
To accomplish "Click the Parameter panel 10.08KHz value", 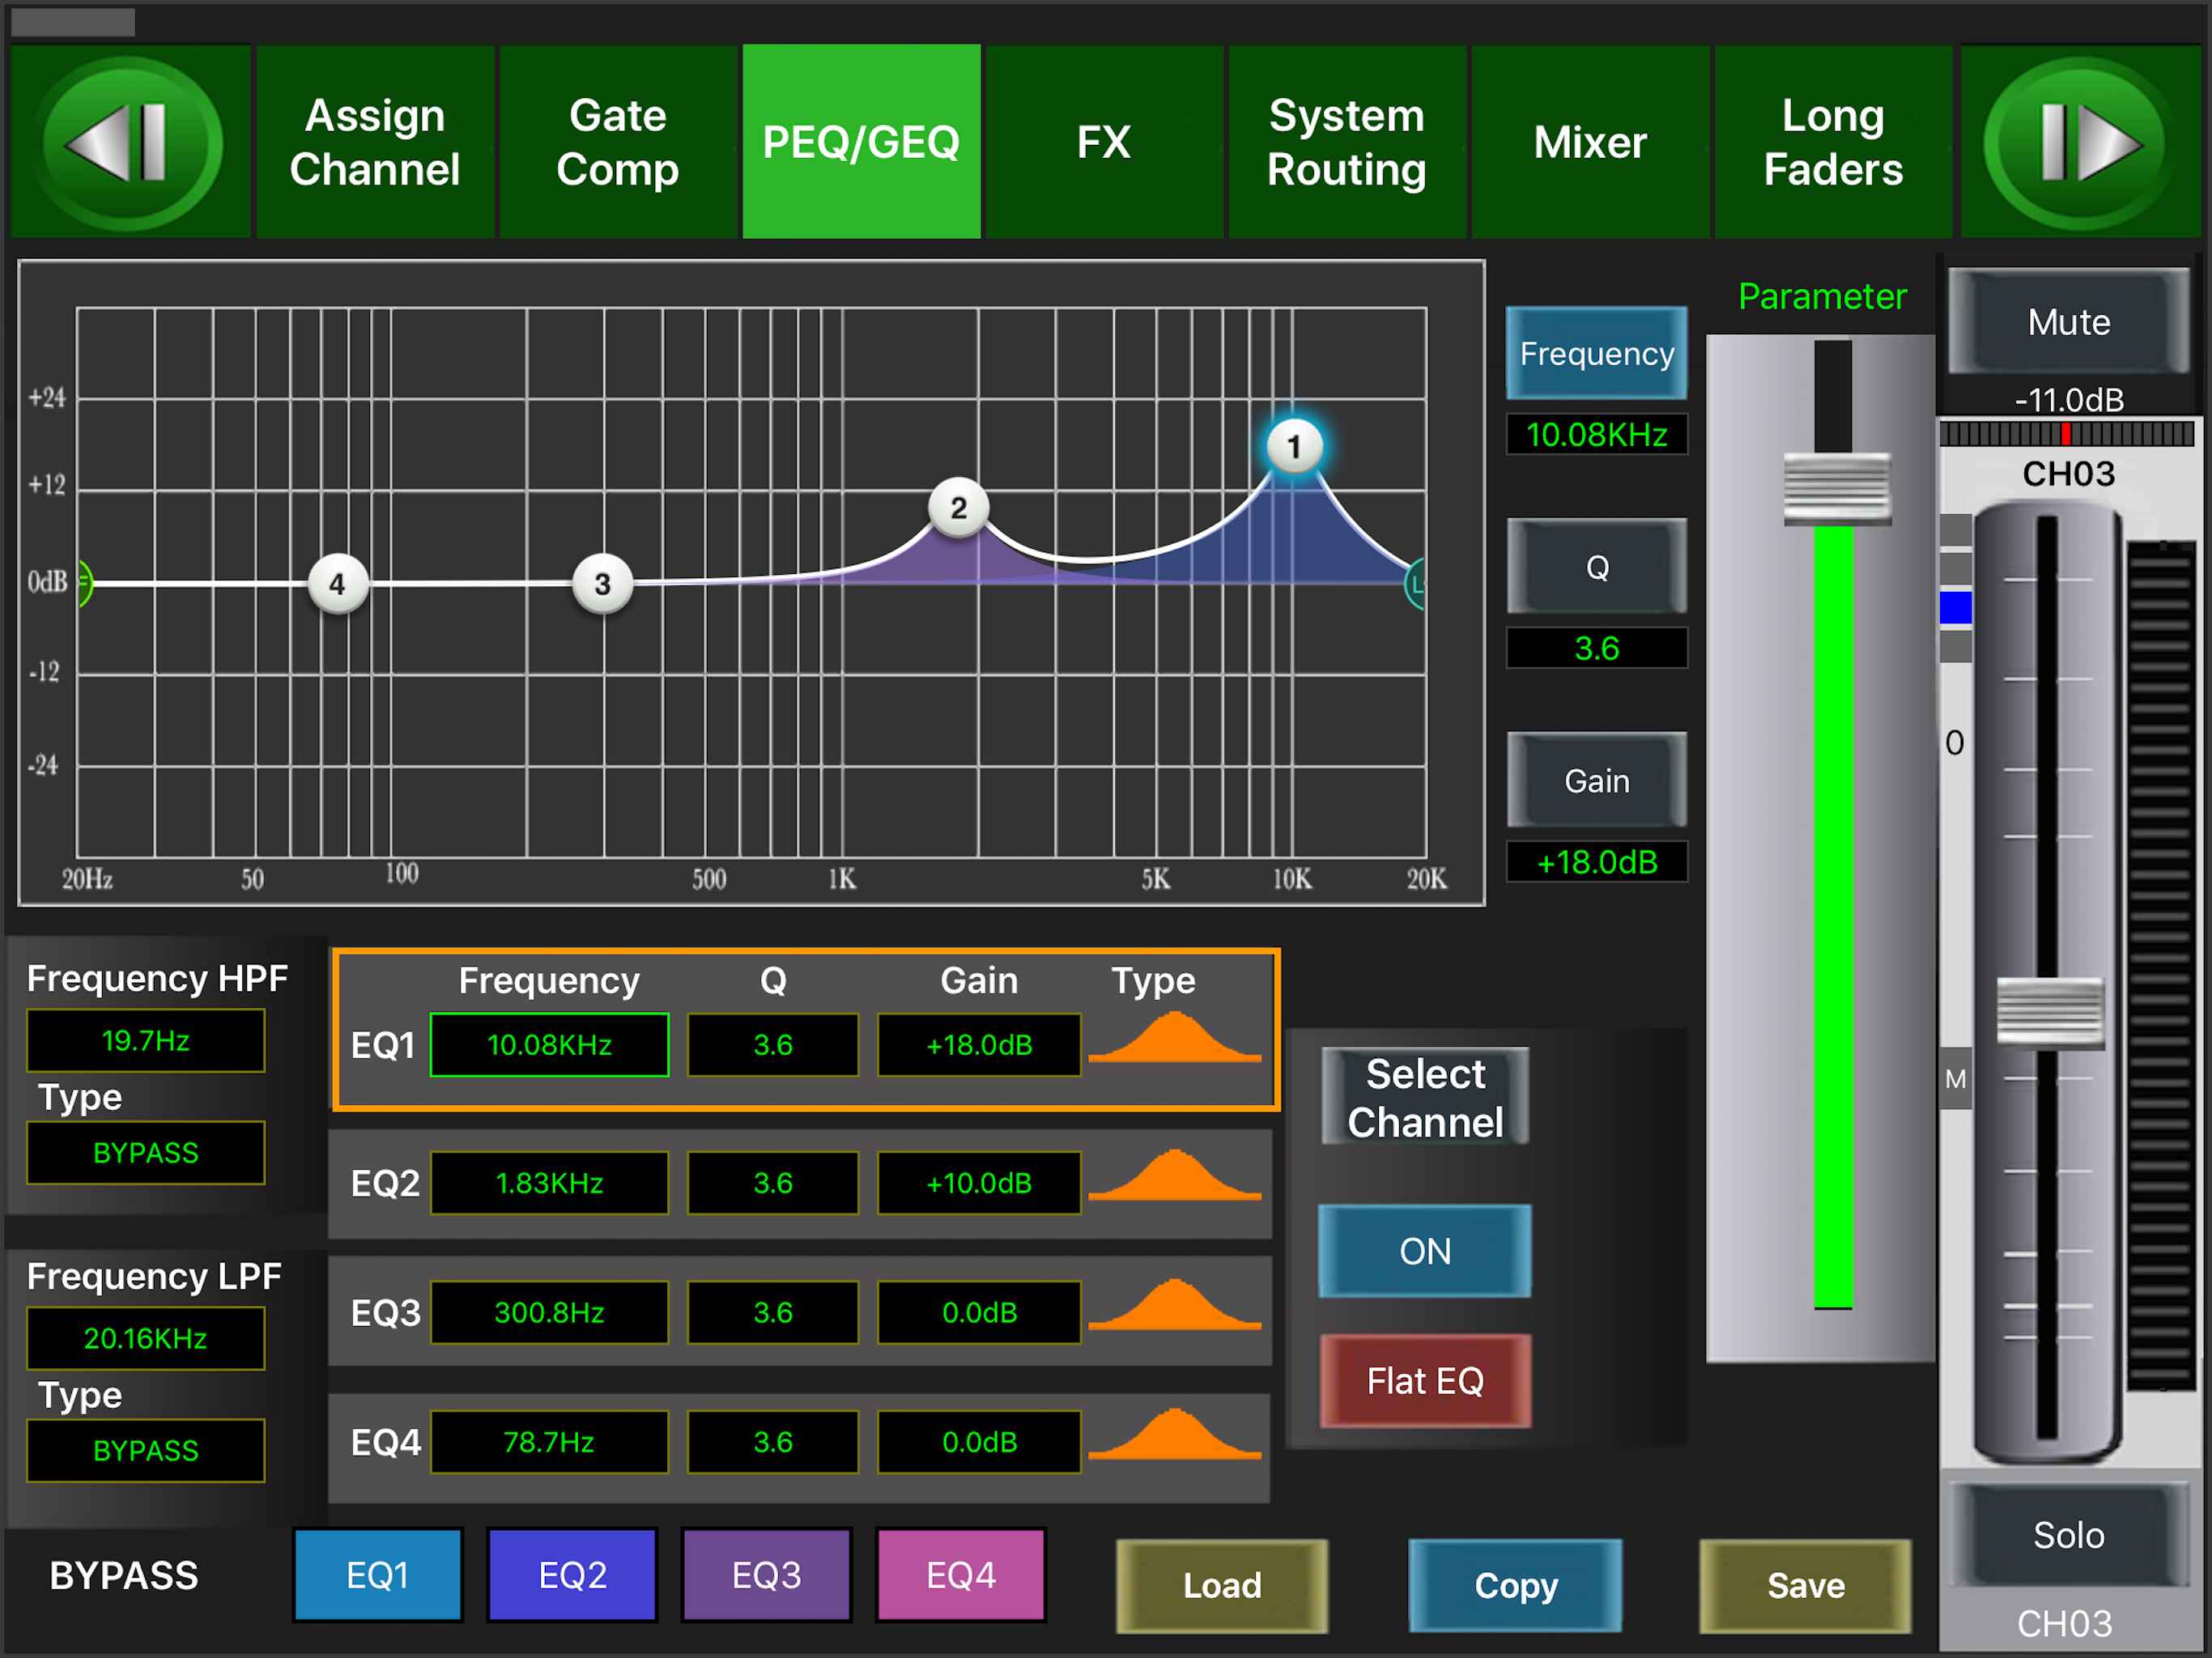I will pos(1597,434).
